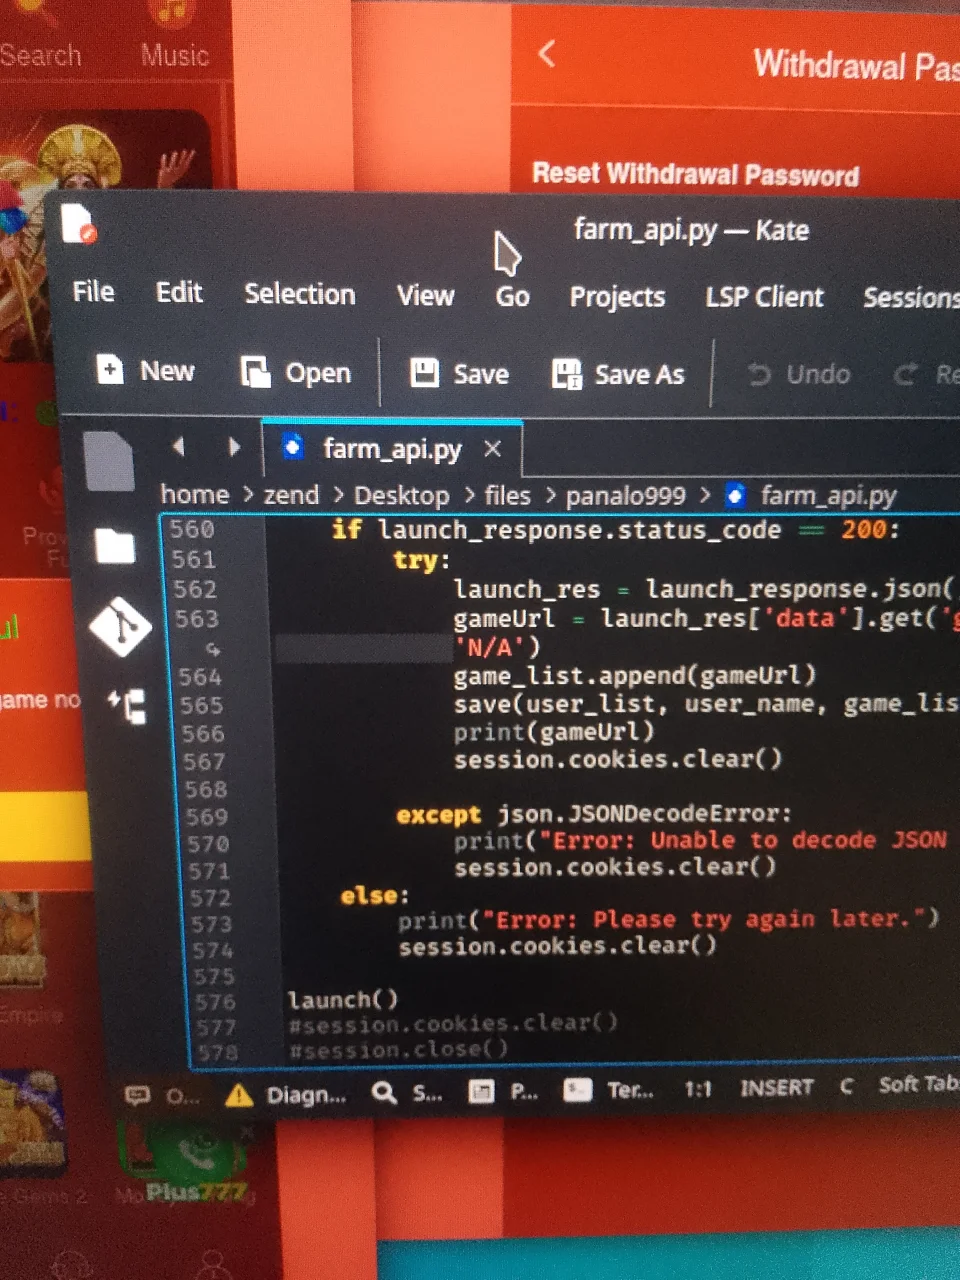Open the View menu

coord(425,295)
